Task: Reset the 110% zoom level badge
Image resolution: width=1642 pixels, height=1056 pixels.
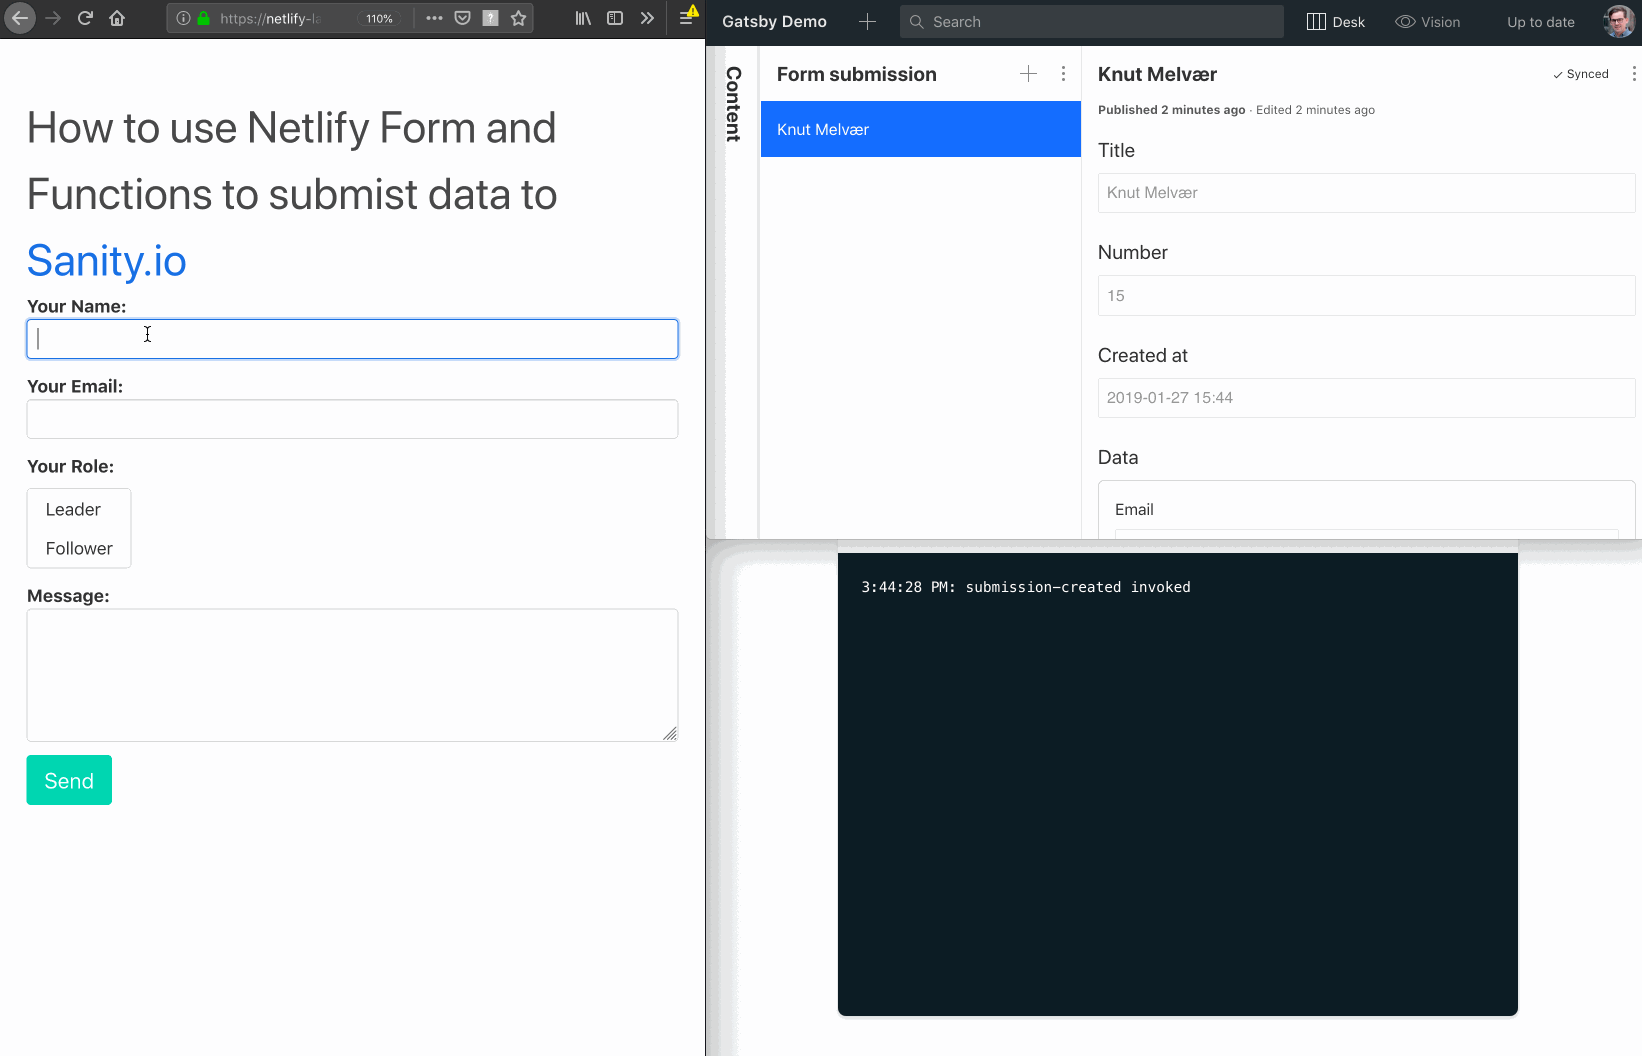Action: pyautogui.click(x=379, y=18)
